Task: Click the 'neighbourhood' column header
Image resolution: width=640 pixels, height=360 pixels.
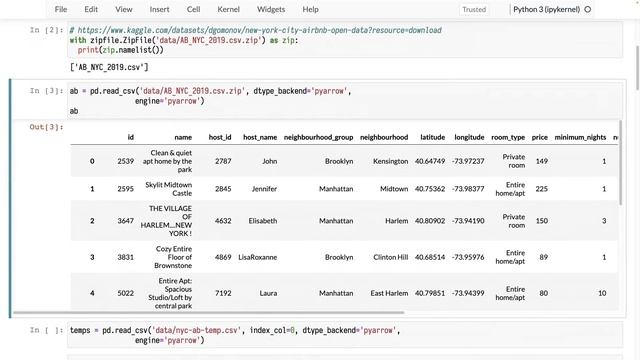Action: click(384, 138)
